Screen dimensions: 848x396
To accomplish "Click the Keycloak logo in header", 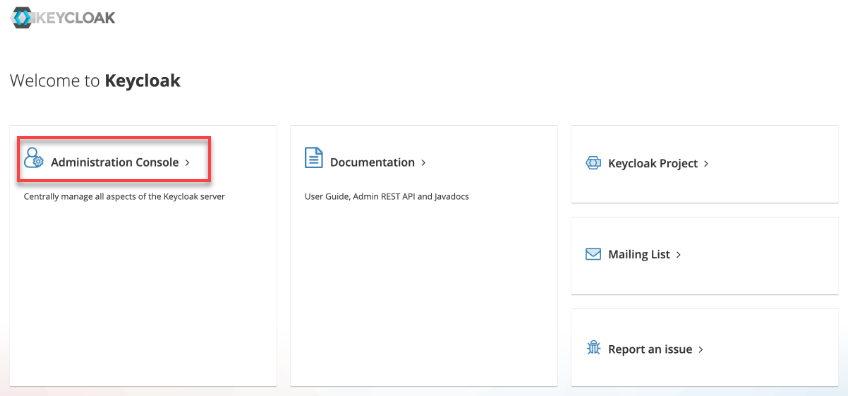I will 63,17.
